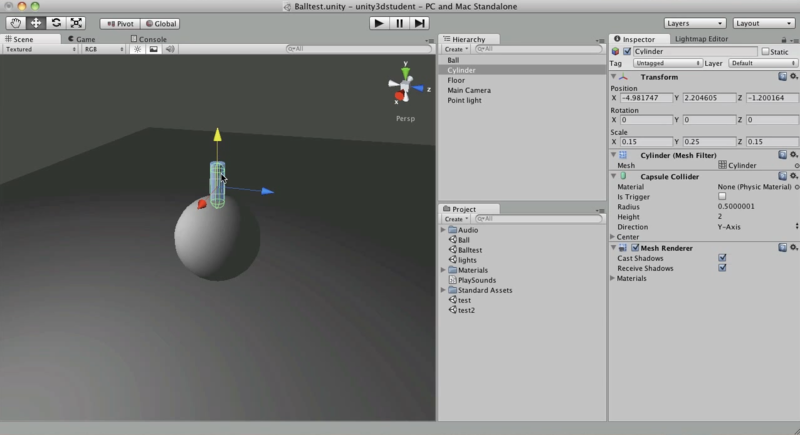800x435 pixels.
Task: Uncheck Cast Shadows
Action: pyautogui.click(x=722, y=258)
